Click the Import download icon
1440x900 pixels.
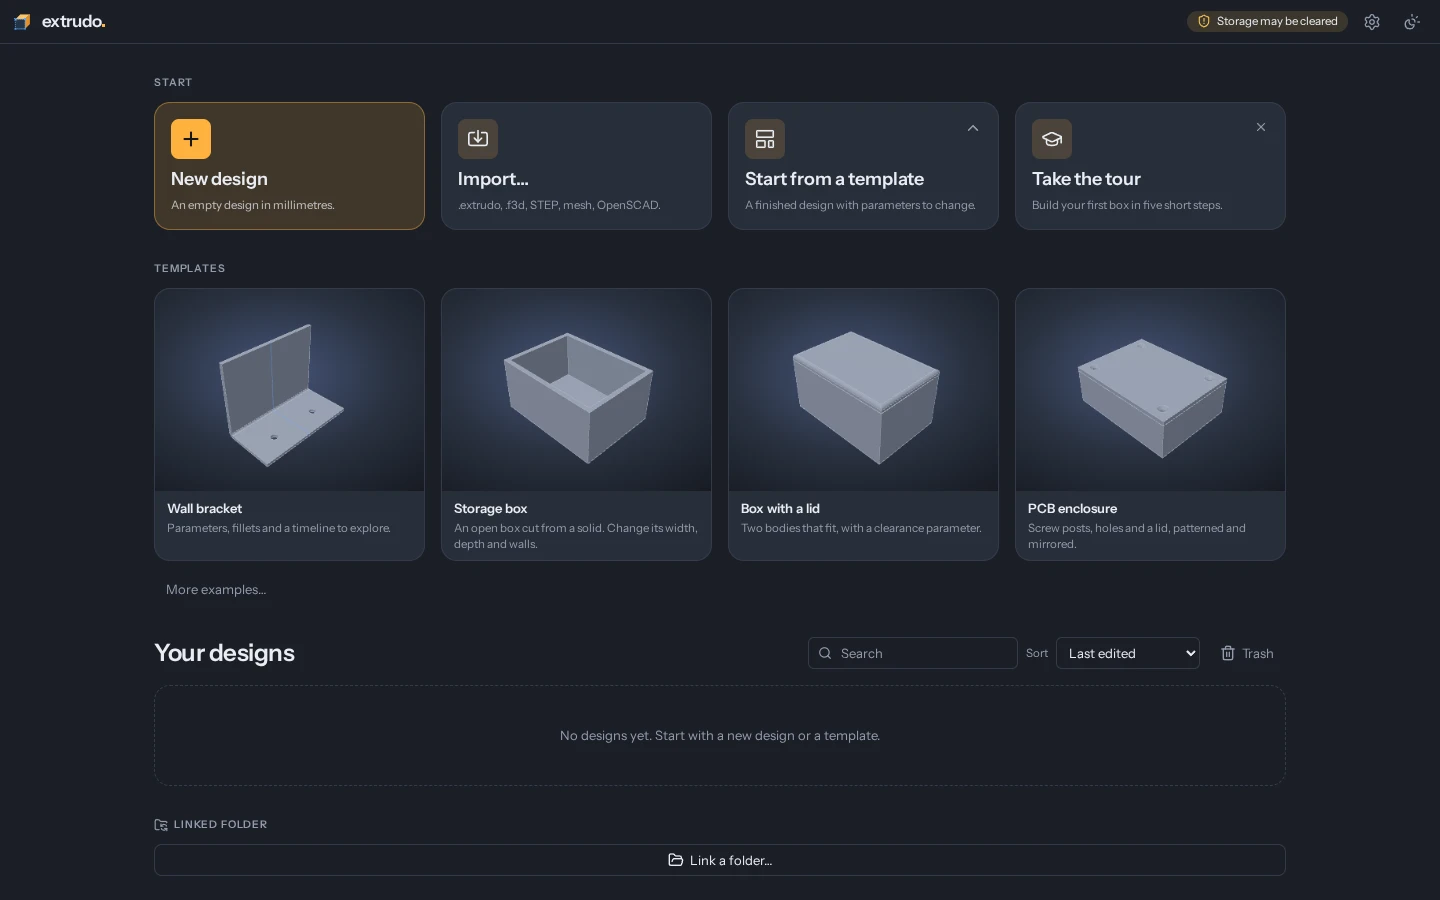[478, 139]
